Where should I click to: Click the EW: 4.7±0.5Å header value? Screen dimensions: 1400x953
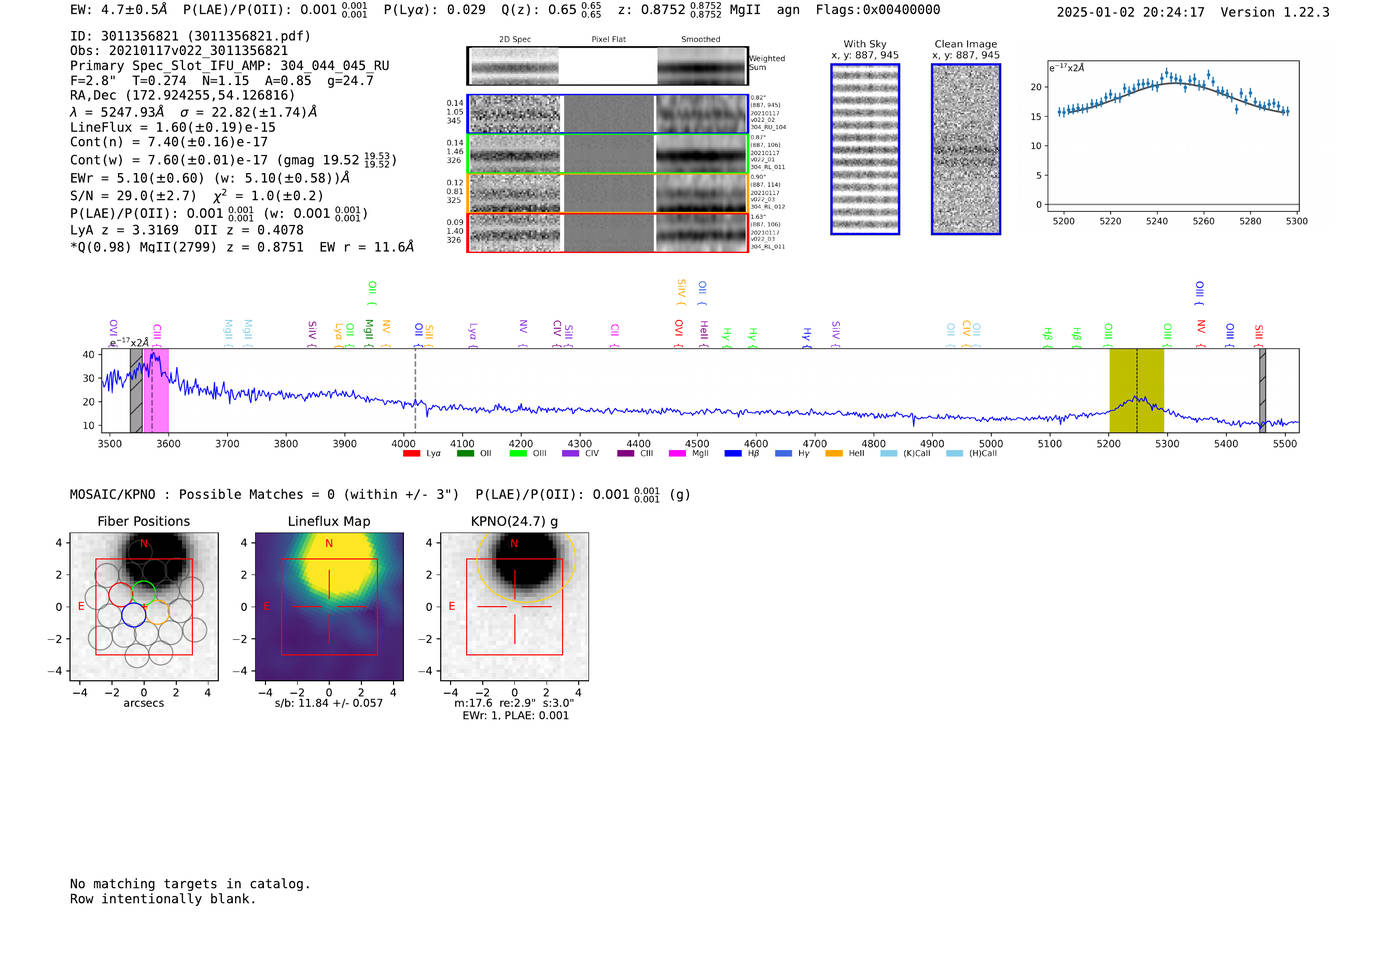tap(119, 10)
